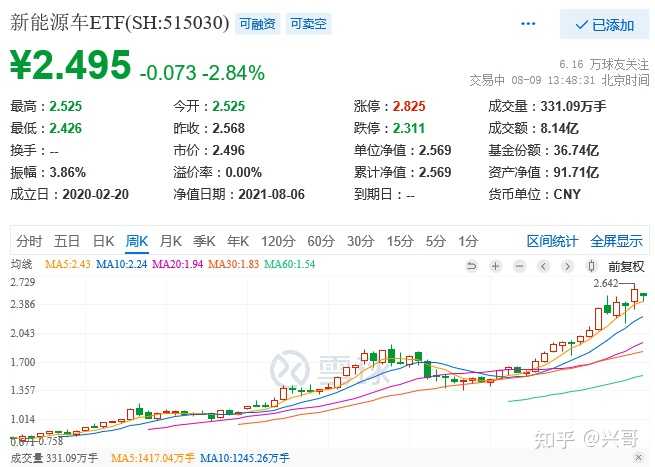655x467 pixels.
Task: Click the 新能源车ETF(SH:515030) title
Action: pyautogui.click(x=119, y=23)
